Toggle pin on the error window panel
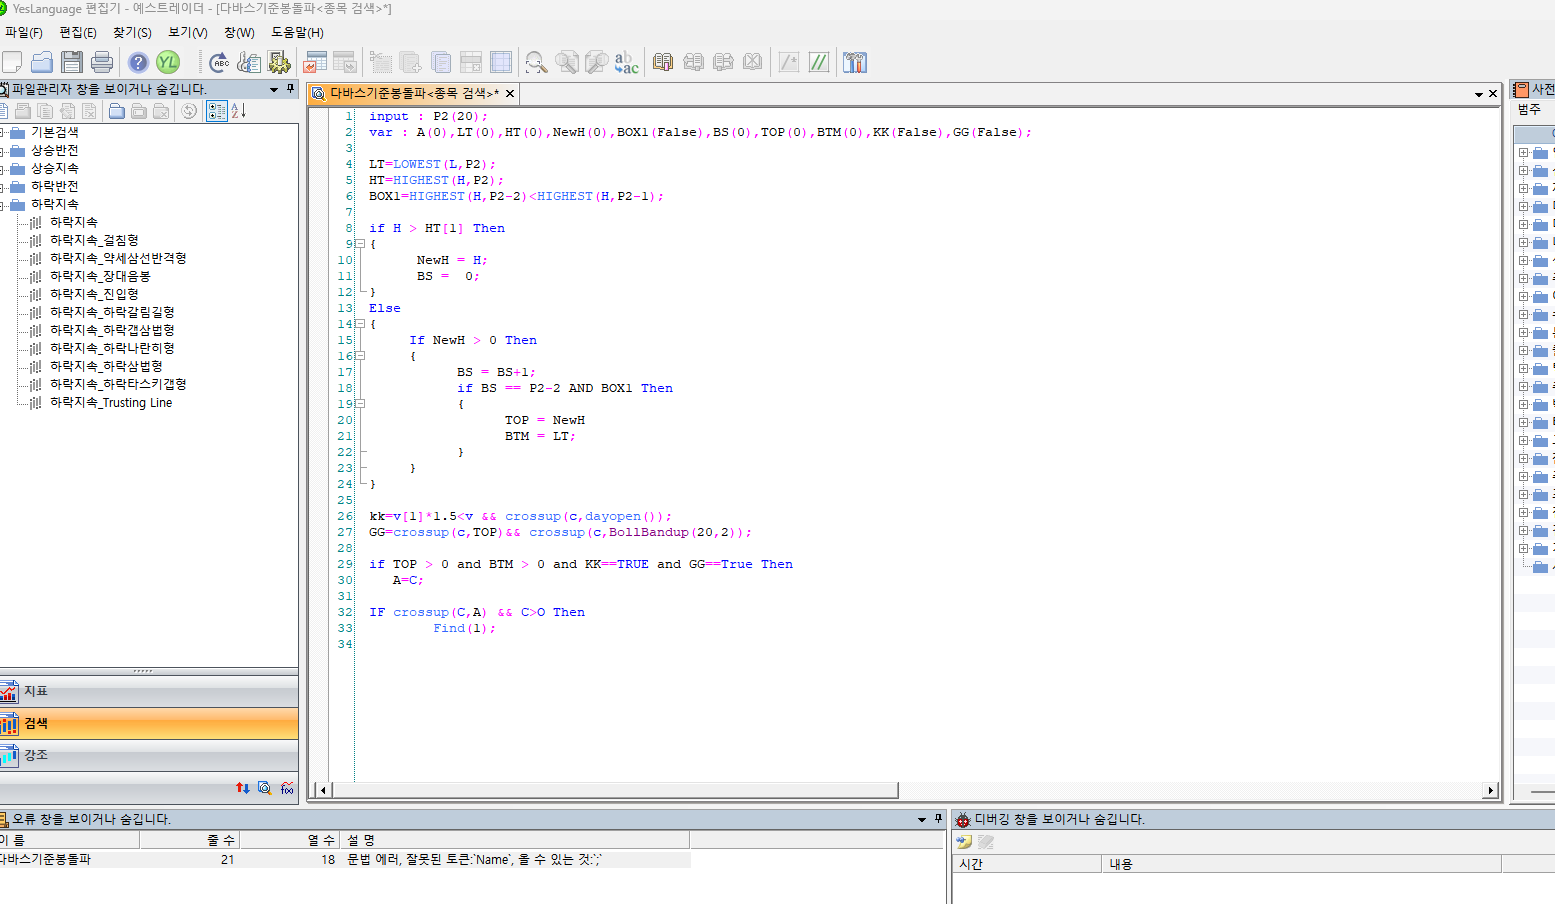The width and height of the screenshot is (1555, 904). pyautogui.click(x=938, y=819)
